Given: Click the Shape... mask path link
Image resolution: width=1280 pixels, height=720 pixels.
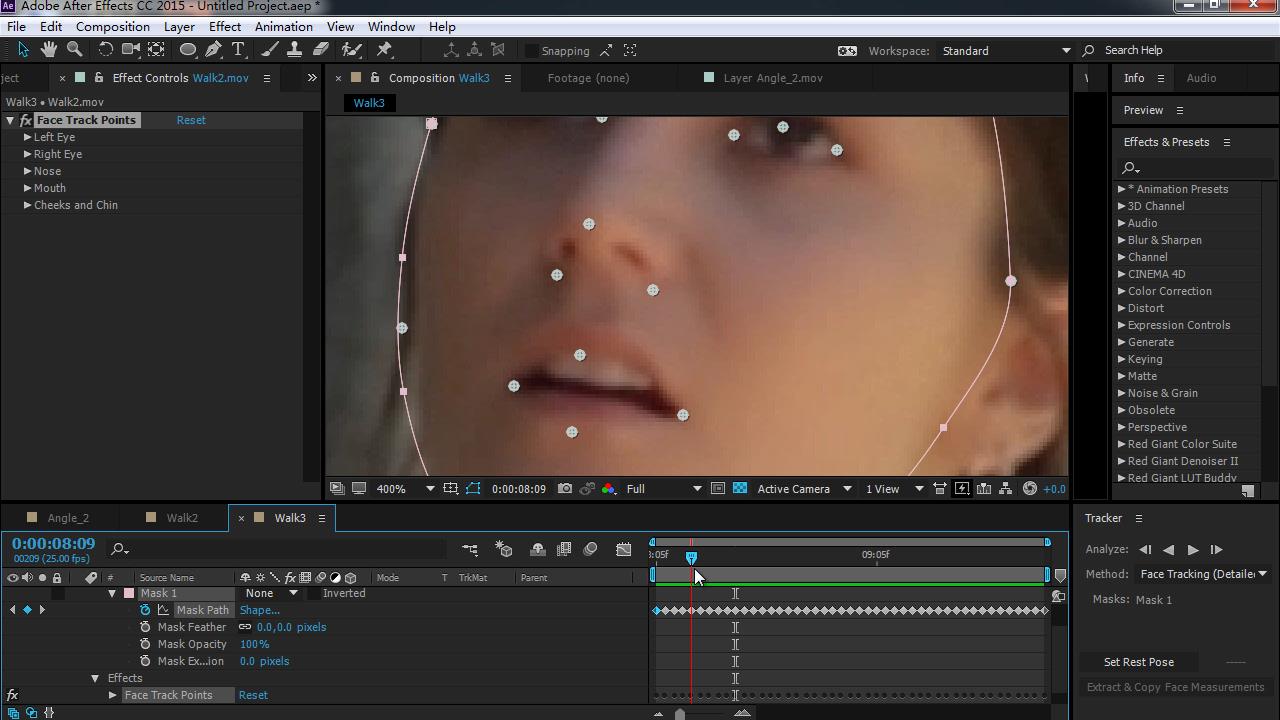Looking at the screenshot, I should [x=260, y=610].
